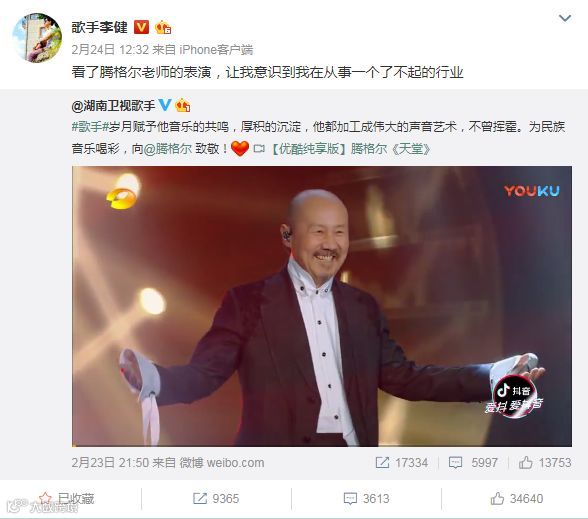Toggle like on post with 34640 likes

(517, 499)
